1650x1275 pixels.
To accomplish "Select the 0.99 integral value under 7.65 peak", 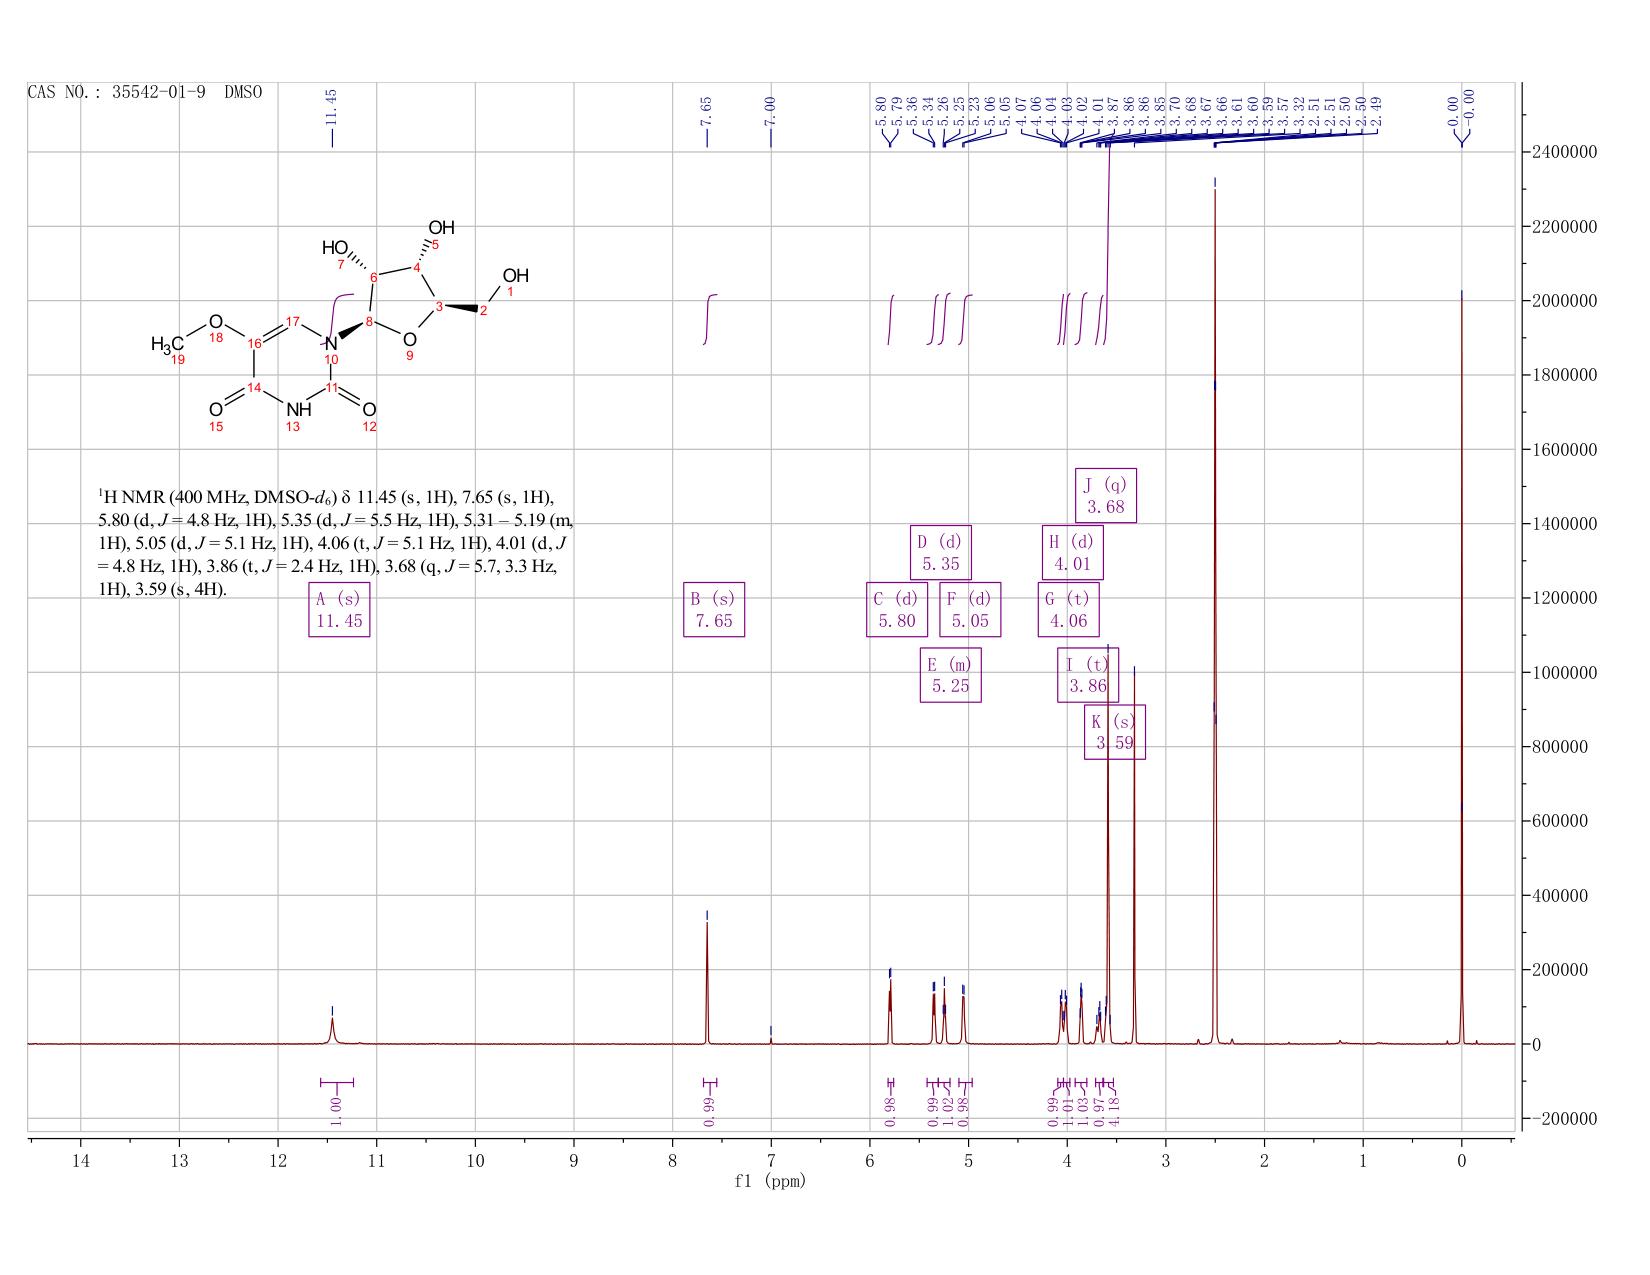I will (709, 1111).
